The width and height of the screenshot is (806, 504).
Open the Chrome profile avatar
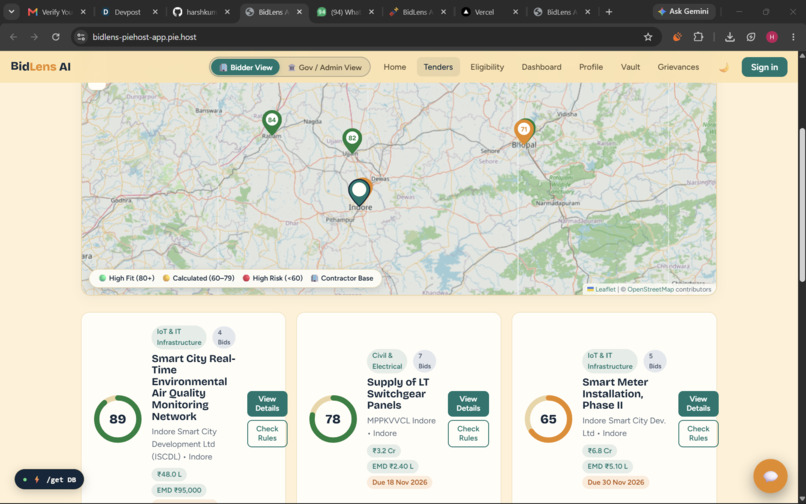772,37
